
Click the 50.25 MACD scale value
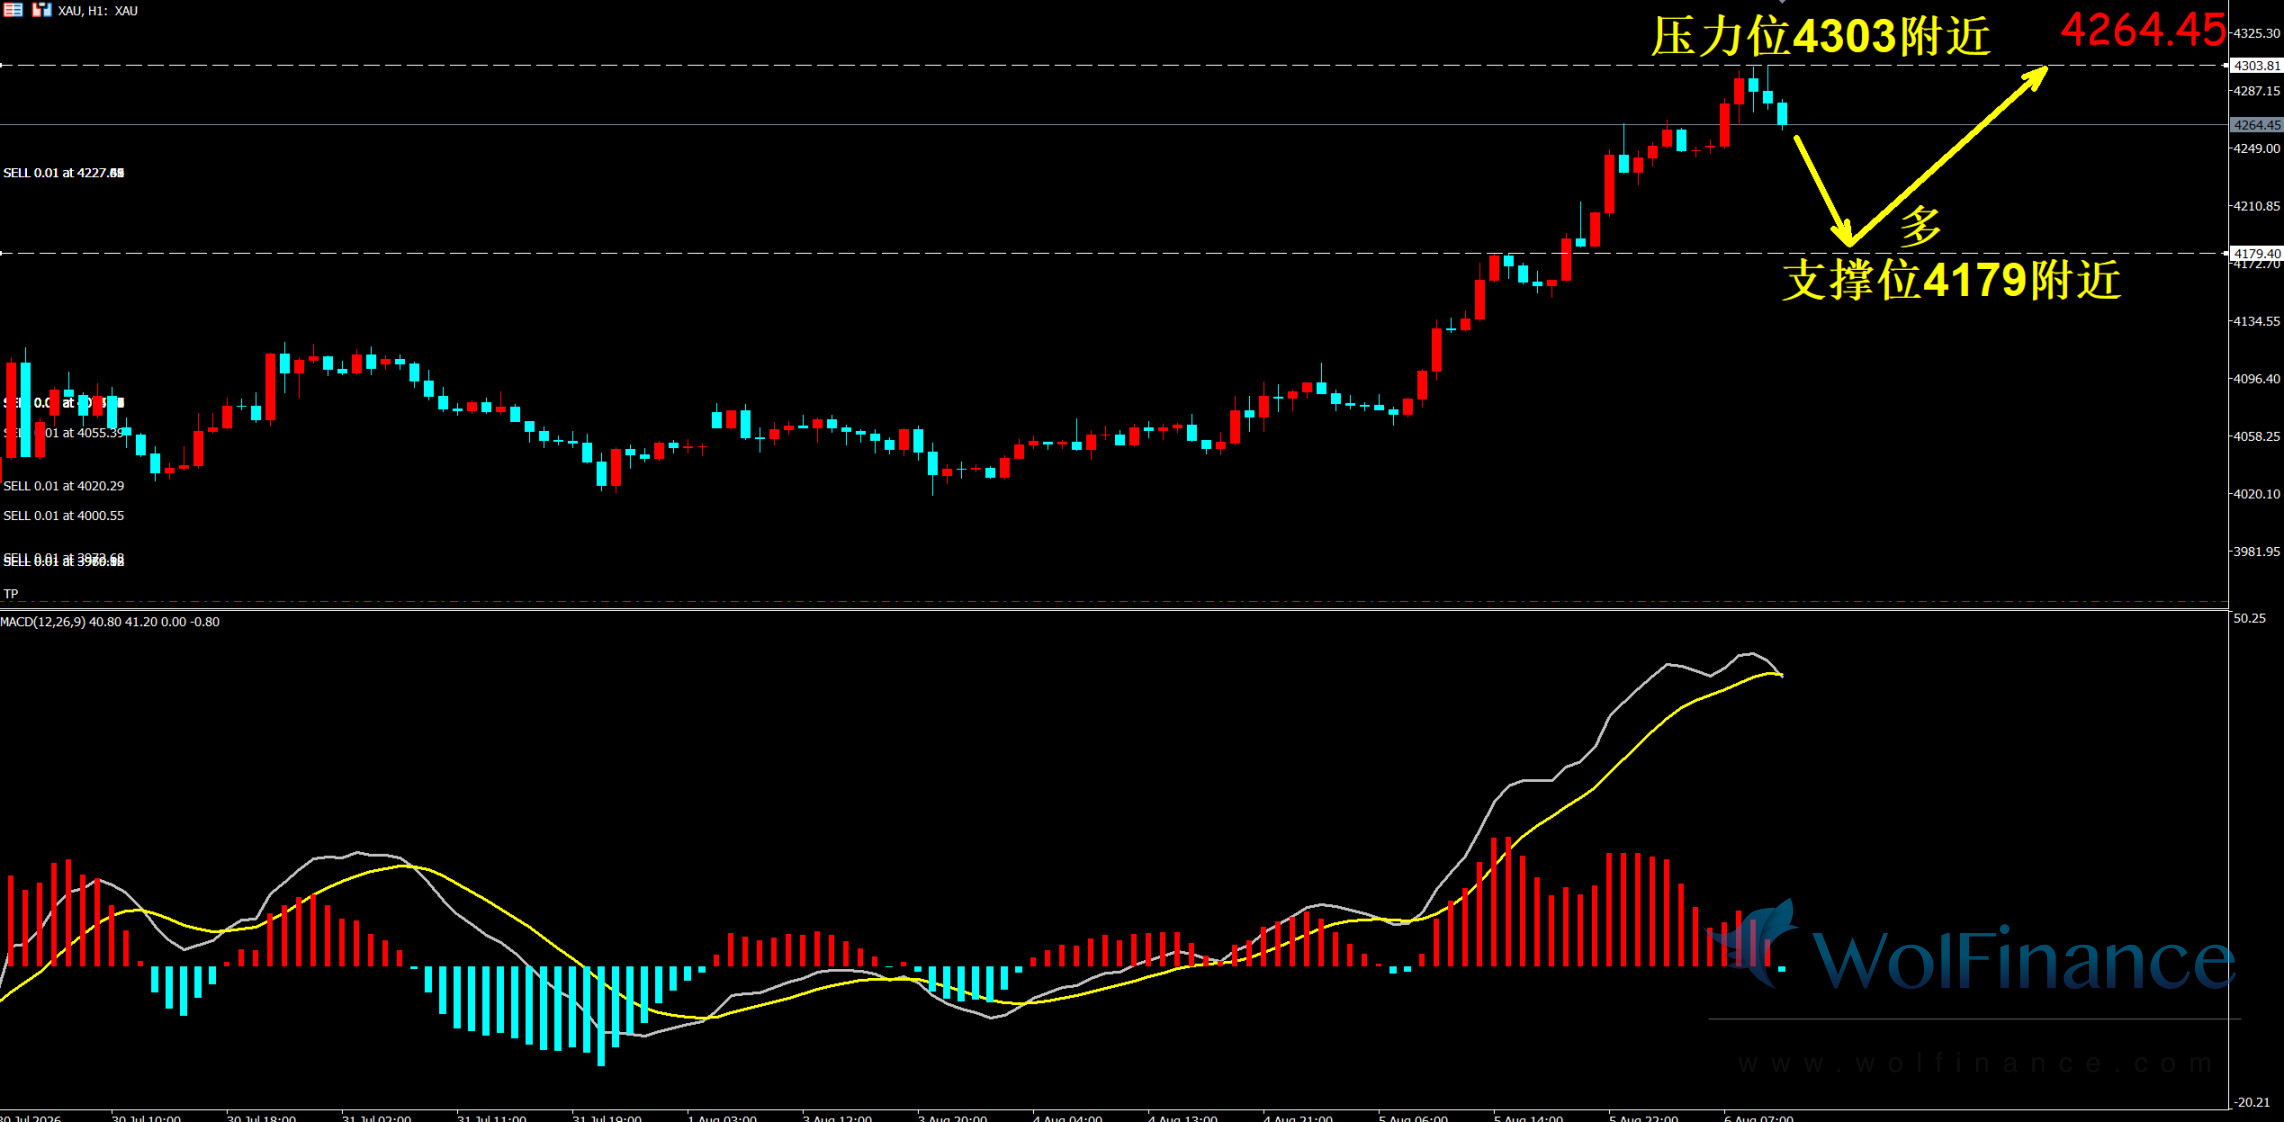[x=2250, y=619]
